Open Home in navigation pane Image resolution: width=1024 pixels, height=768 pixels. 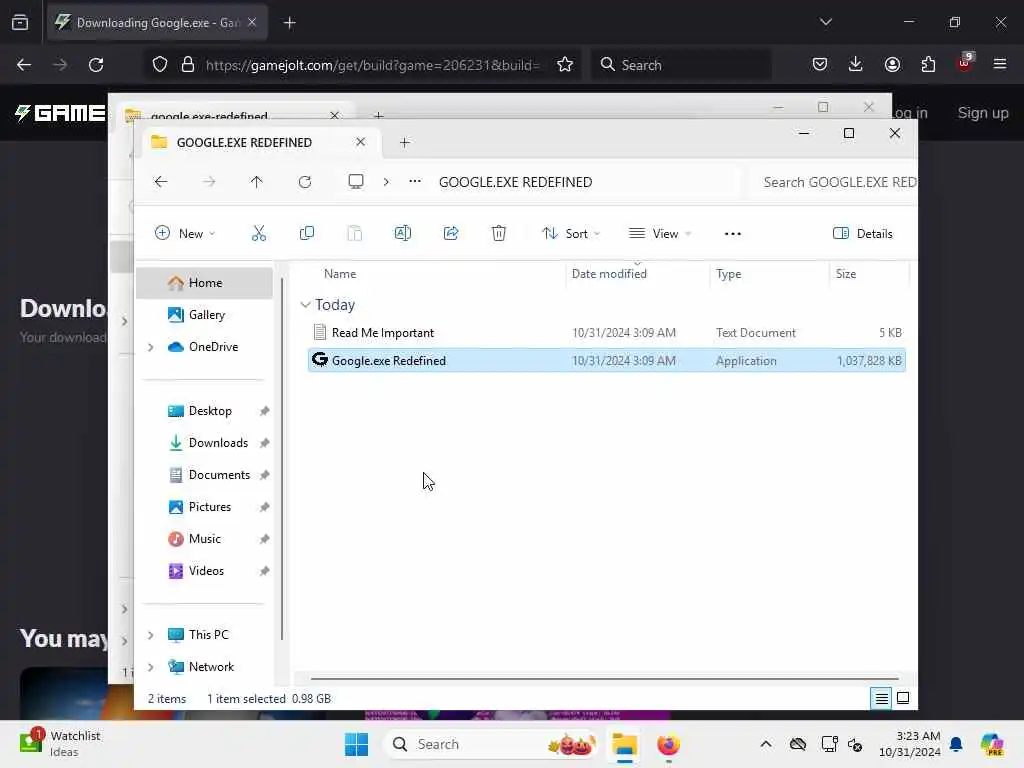click(204, 283)
